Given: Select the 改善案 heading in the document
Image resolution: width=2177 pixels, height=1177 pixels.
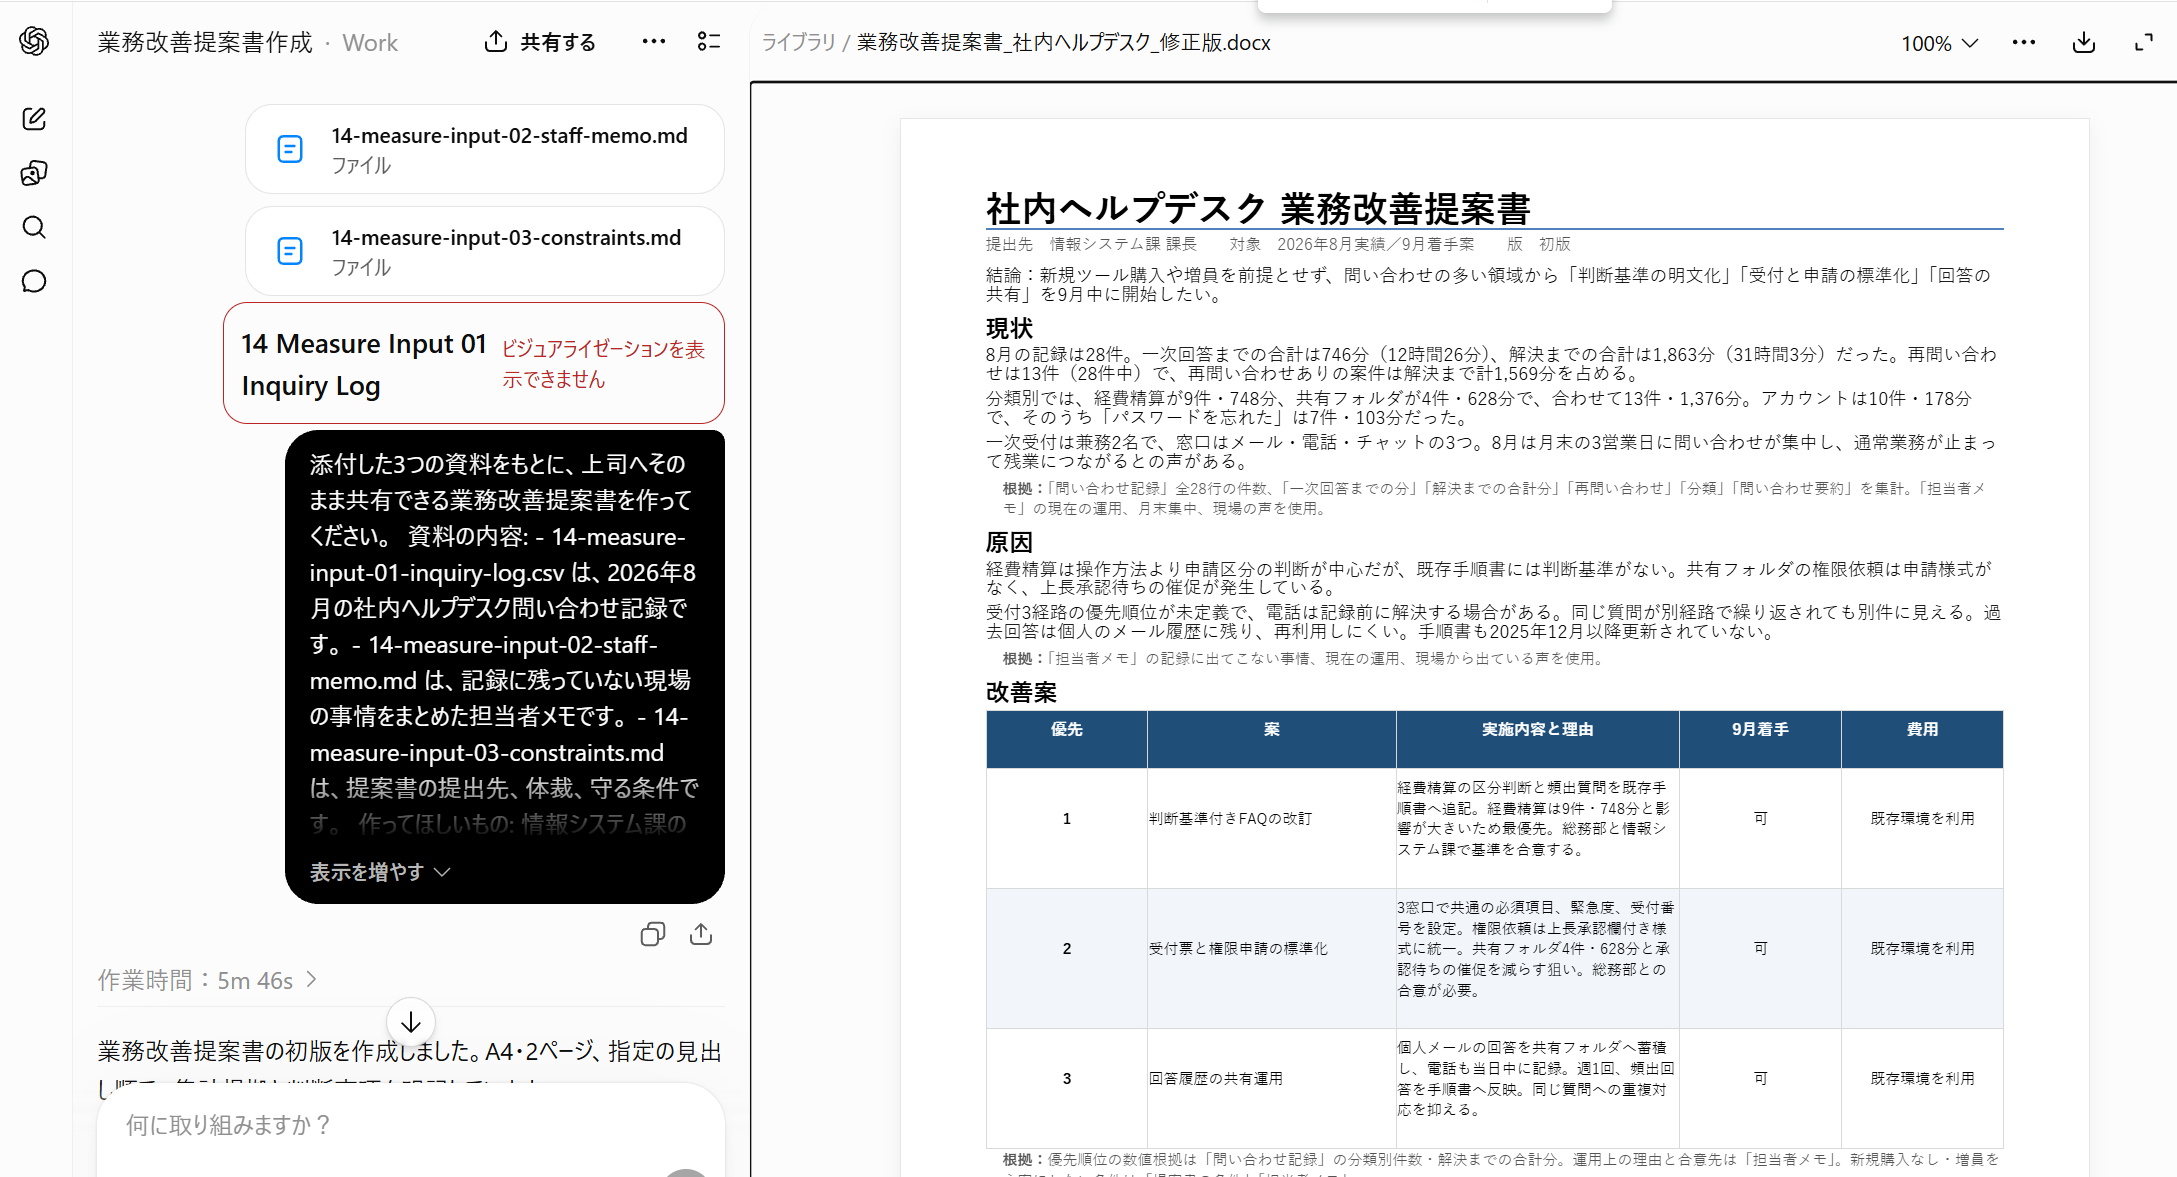Looking at the screenshot, I should (x=1021, y=692).
